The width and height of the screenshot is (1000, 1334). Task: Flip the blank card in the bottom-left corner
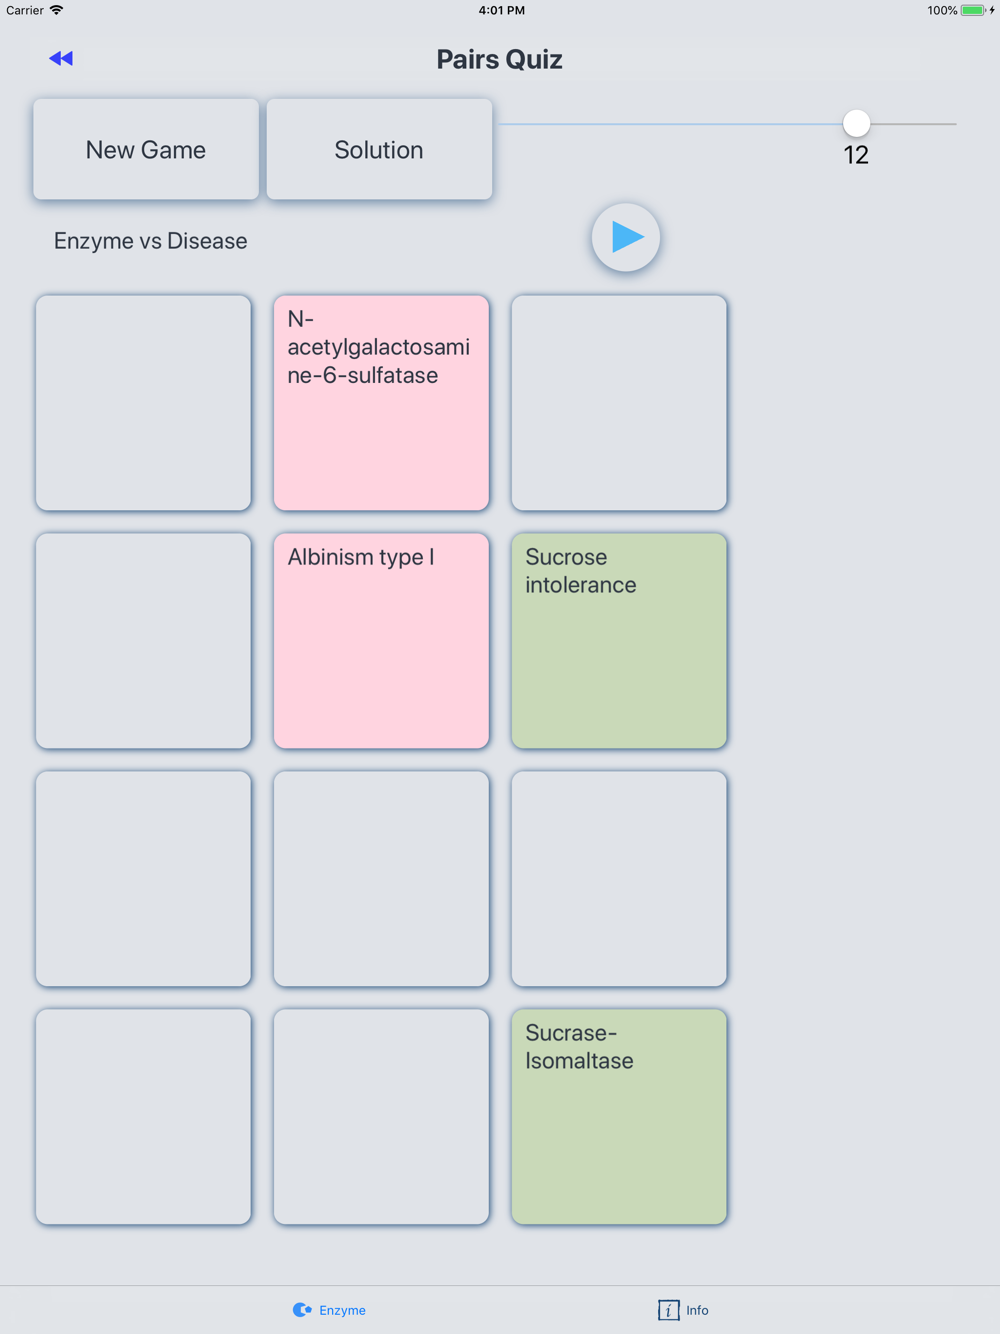point(143,1117)
